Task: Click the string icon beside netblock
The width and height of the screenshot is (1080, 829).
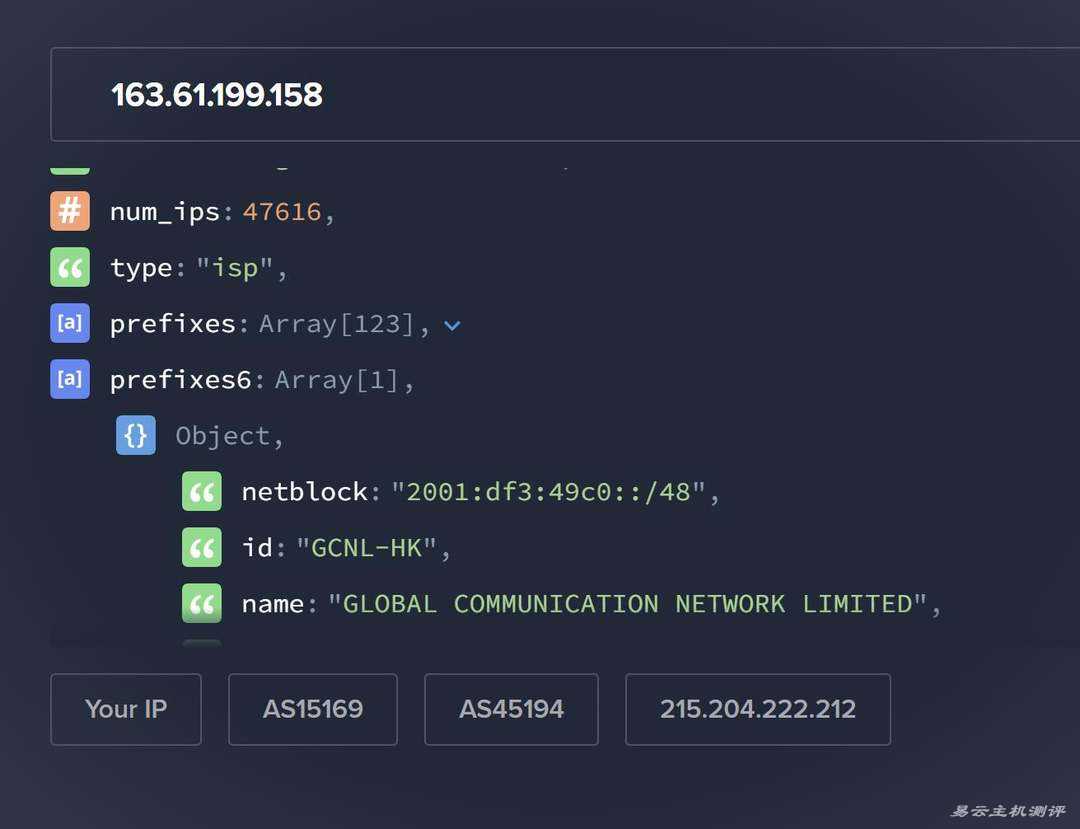Action: pyautogui.click(x=202, y=492)
